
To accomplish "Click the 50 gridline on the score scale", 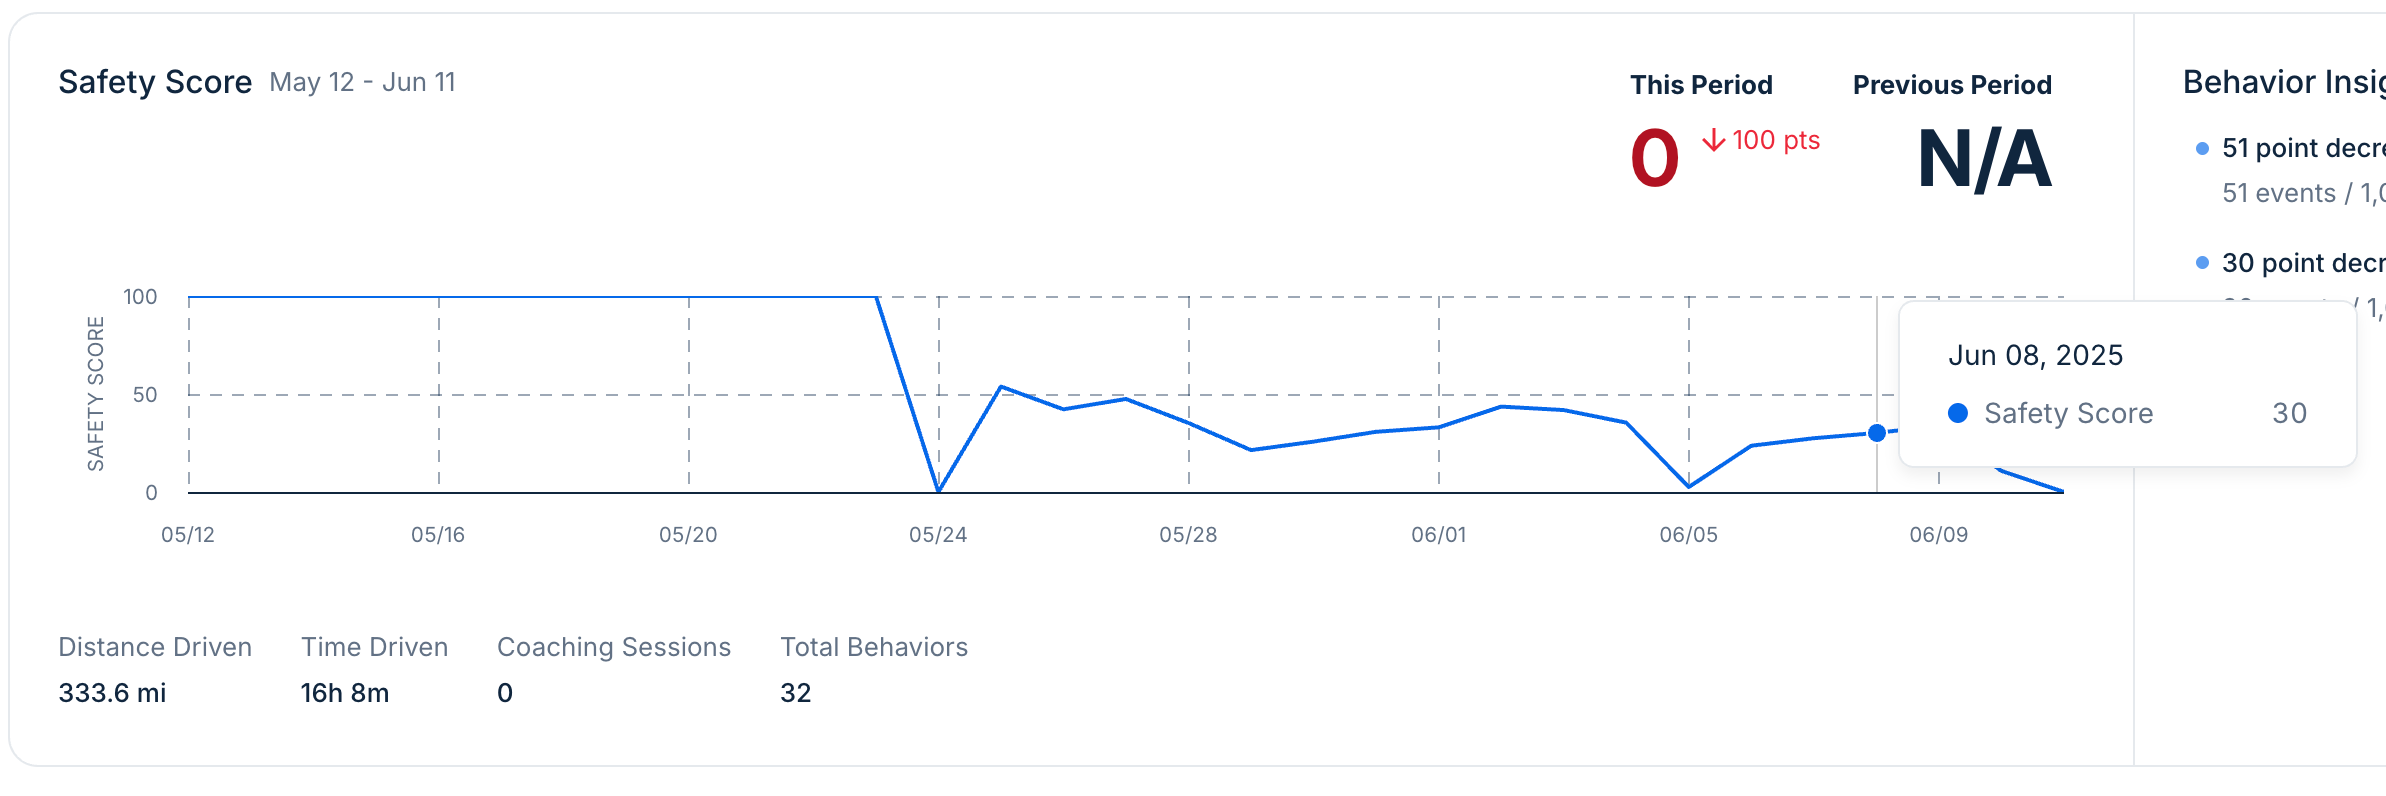I will click(147, 395).
